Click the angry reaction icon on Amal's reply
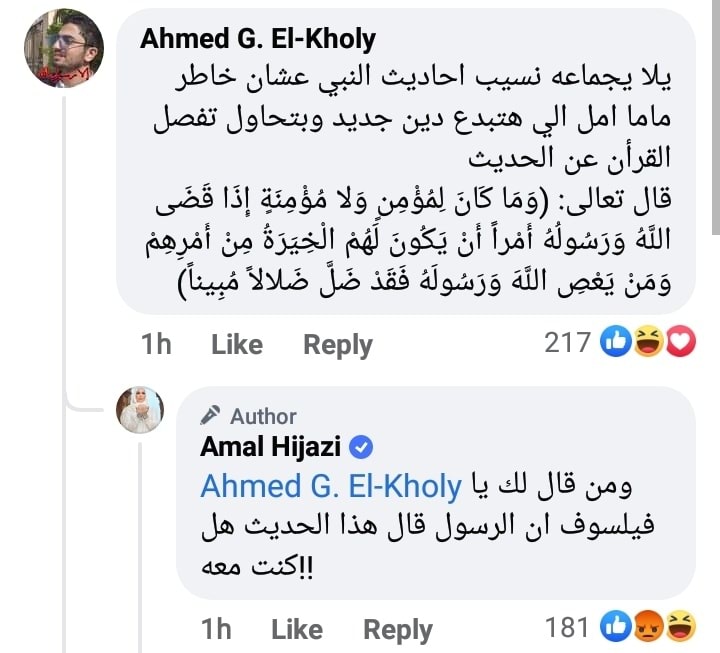This screenshot has width=720, height=653. [649, 626]
